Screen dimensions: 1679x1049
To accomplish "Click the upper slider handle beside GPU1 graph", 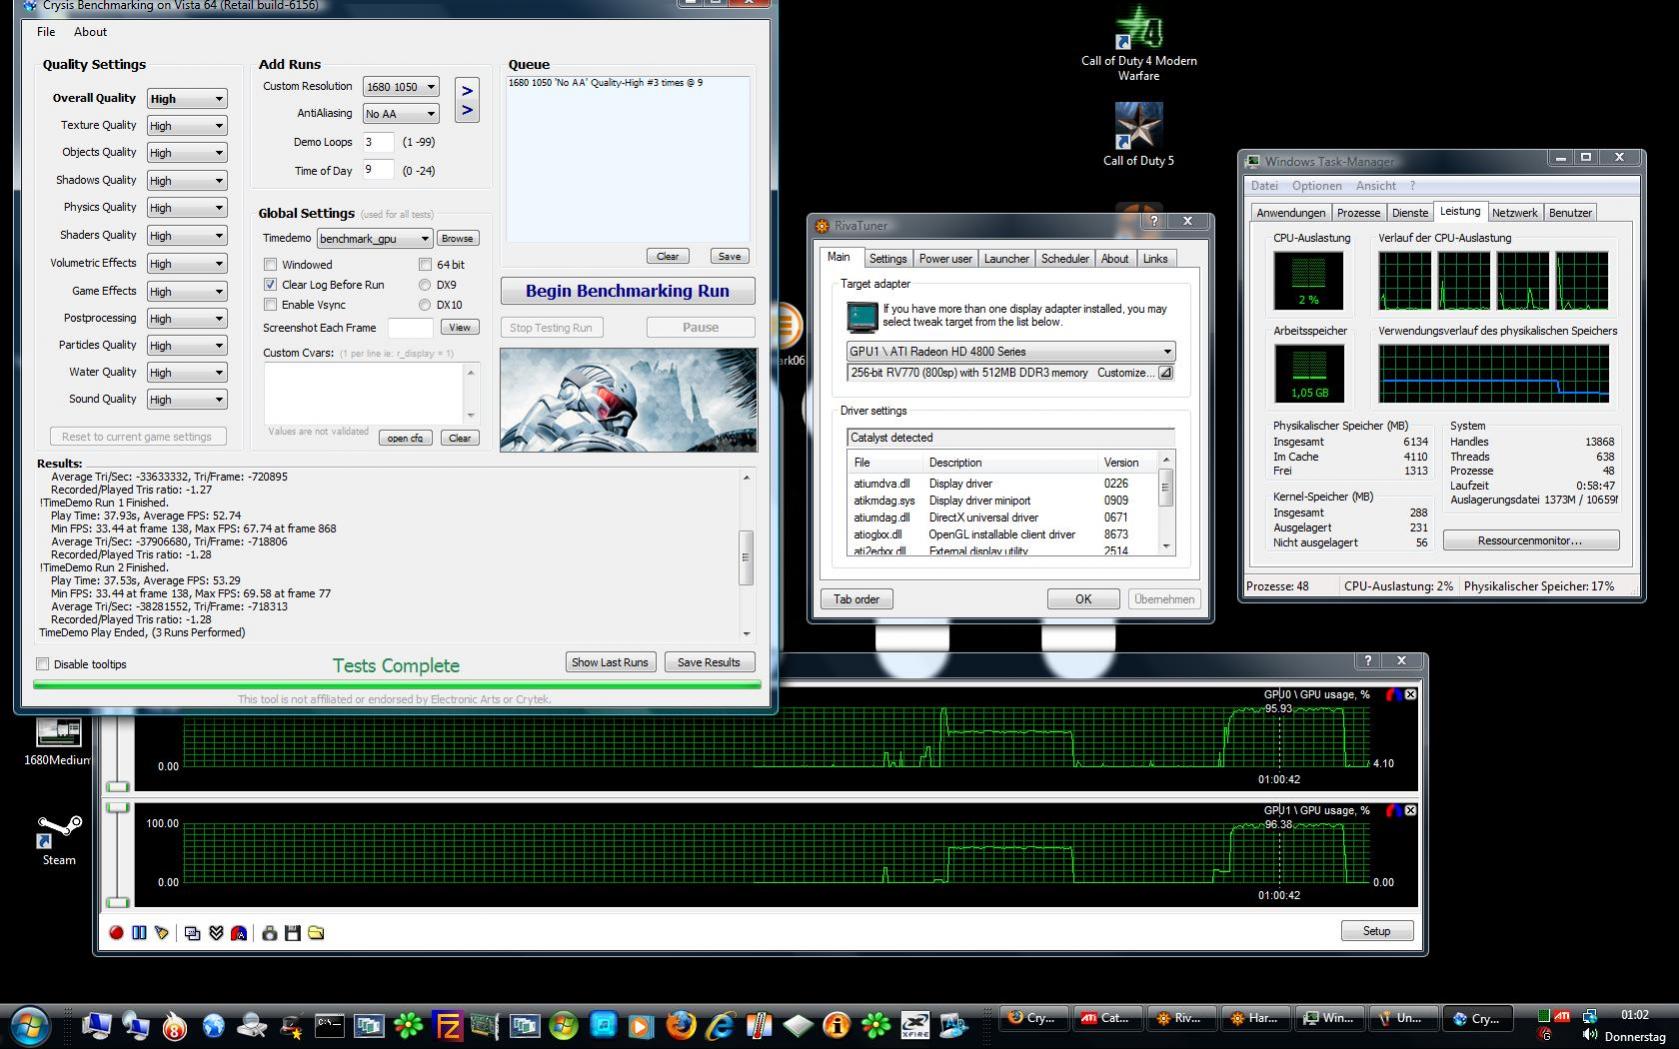I will pyautogui.click(x=118, y=807).
